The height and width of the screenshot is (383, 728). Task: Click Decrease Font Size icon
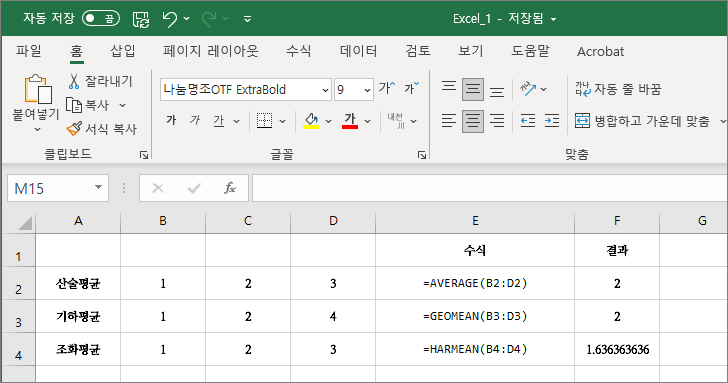[x=411, y=88]
